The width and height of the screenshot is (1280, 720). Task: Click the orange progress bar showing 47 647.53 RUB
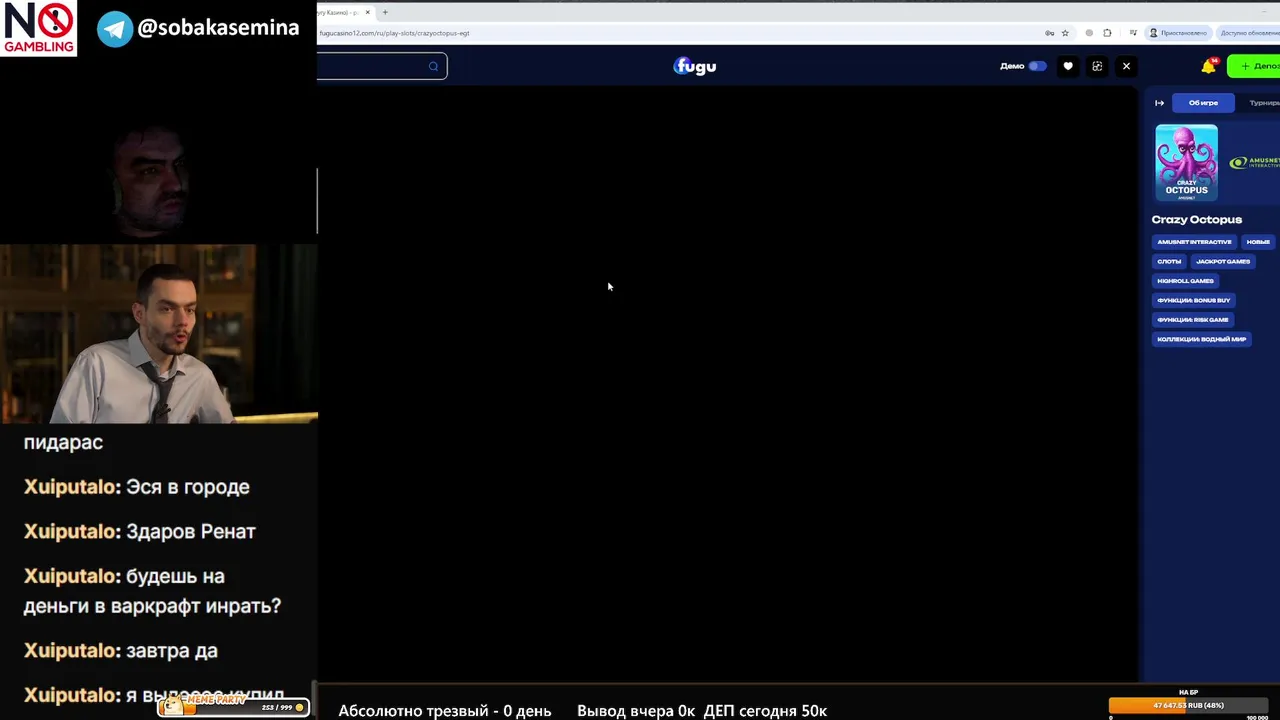tap(1189, 705)
